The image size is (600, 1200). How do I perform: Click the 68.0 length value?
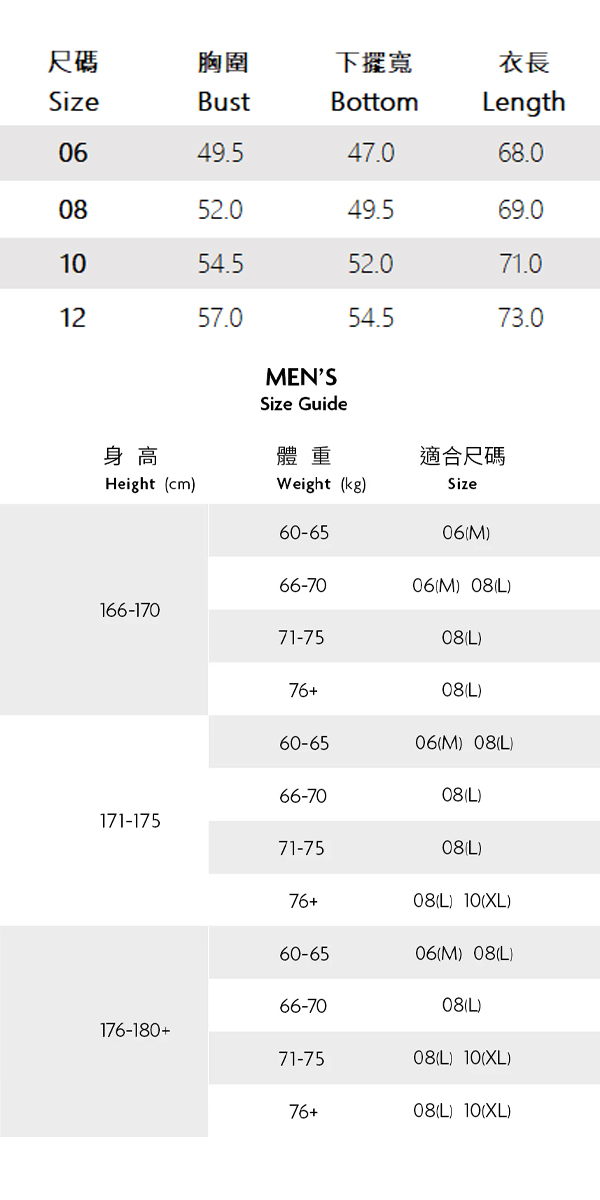click(521, 153)
